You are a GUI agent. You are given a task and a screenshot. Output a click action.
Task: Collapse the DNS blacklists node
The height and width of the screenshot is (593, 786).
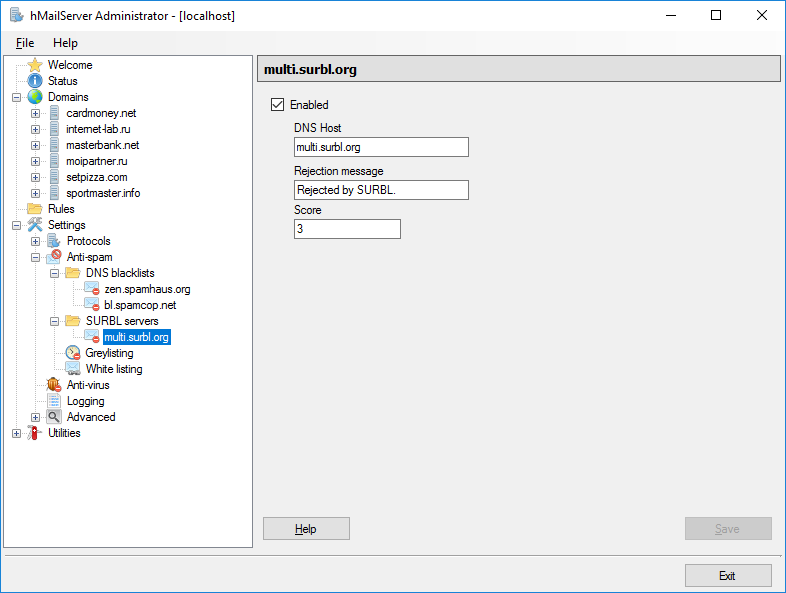[x=54, y=274]
